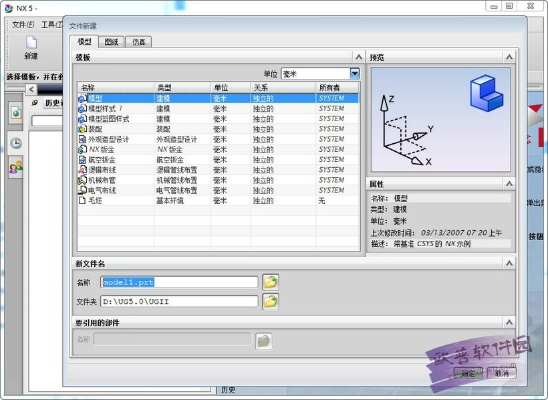The width and height of the screenshot is (548, 400).
Task: Click the back arrow in NX sidebar
Action: (x=31, y=89)
